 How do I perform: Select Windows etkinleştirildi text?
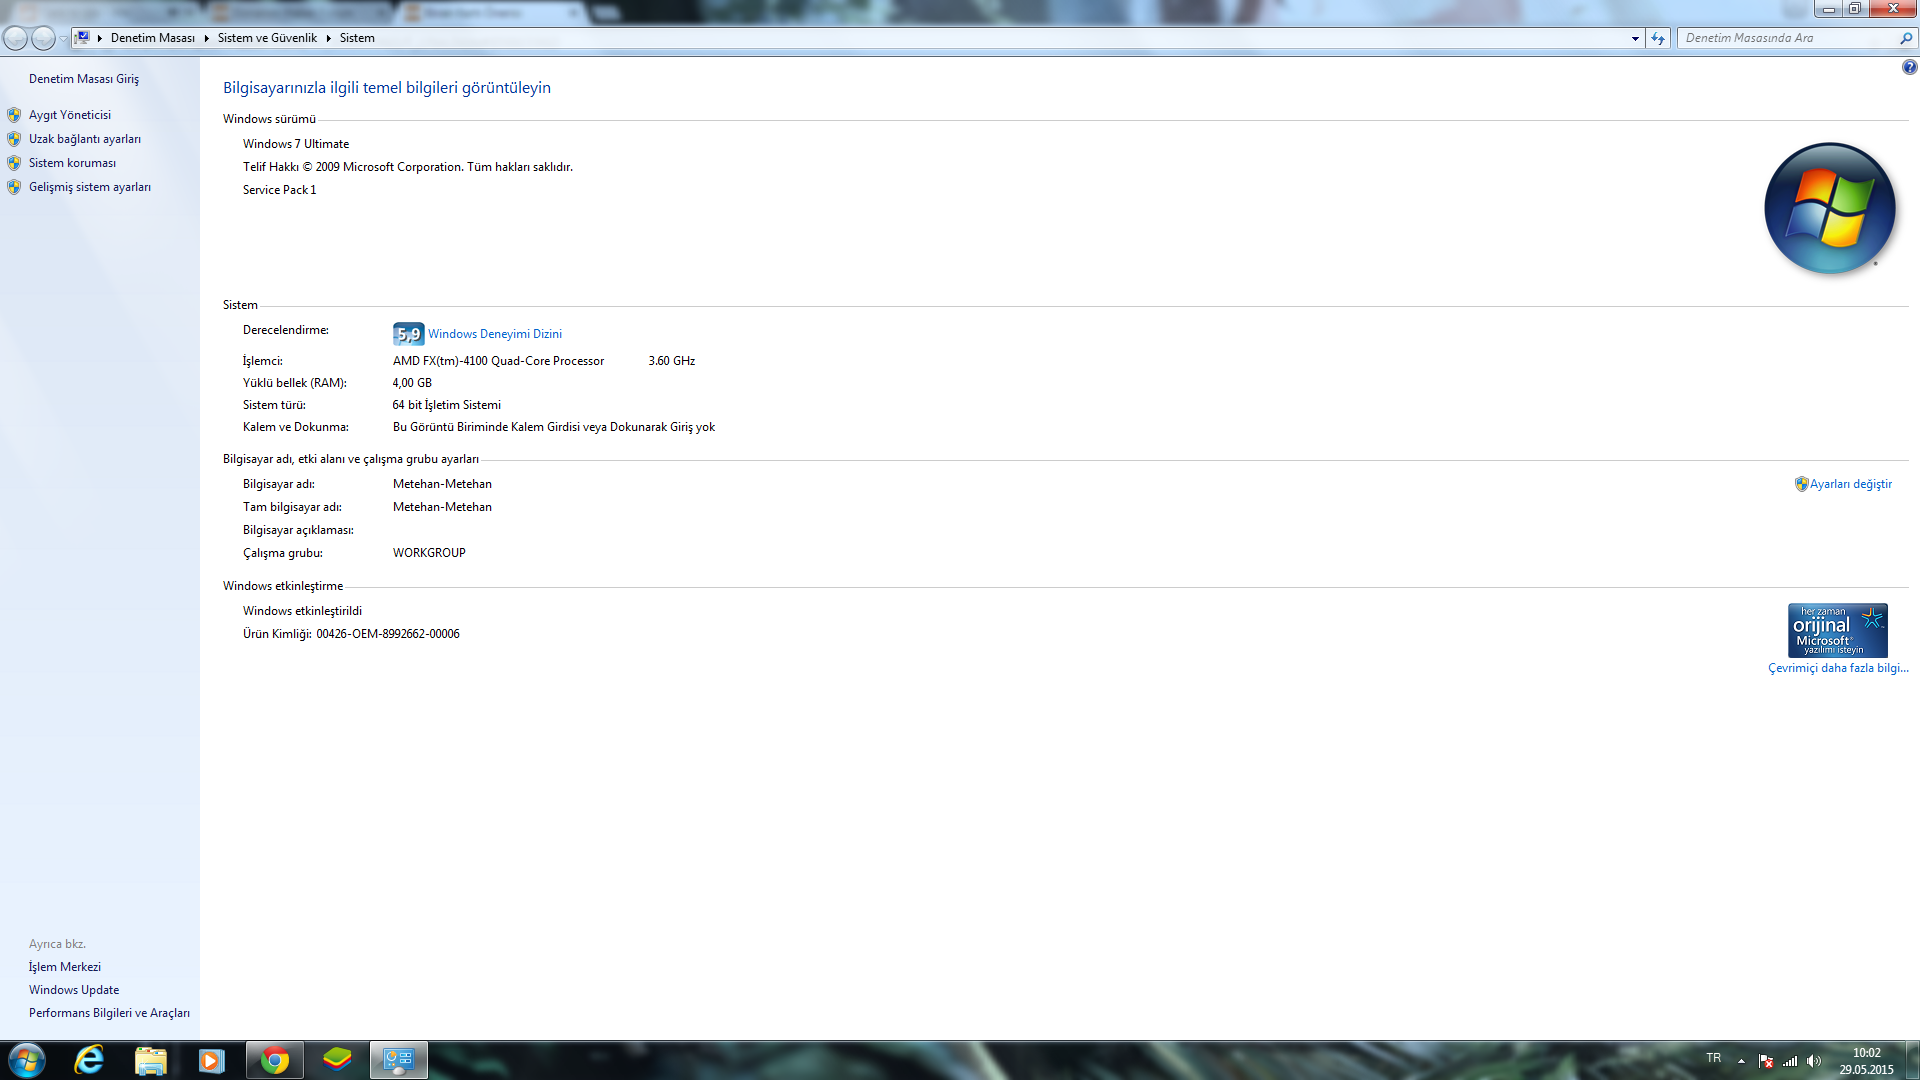302,611
